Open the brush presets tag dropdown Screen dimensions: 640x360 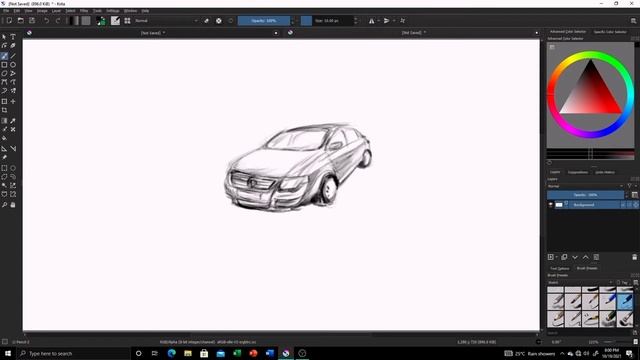pos(580,282)
